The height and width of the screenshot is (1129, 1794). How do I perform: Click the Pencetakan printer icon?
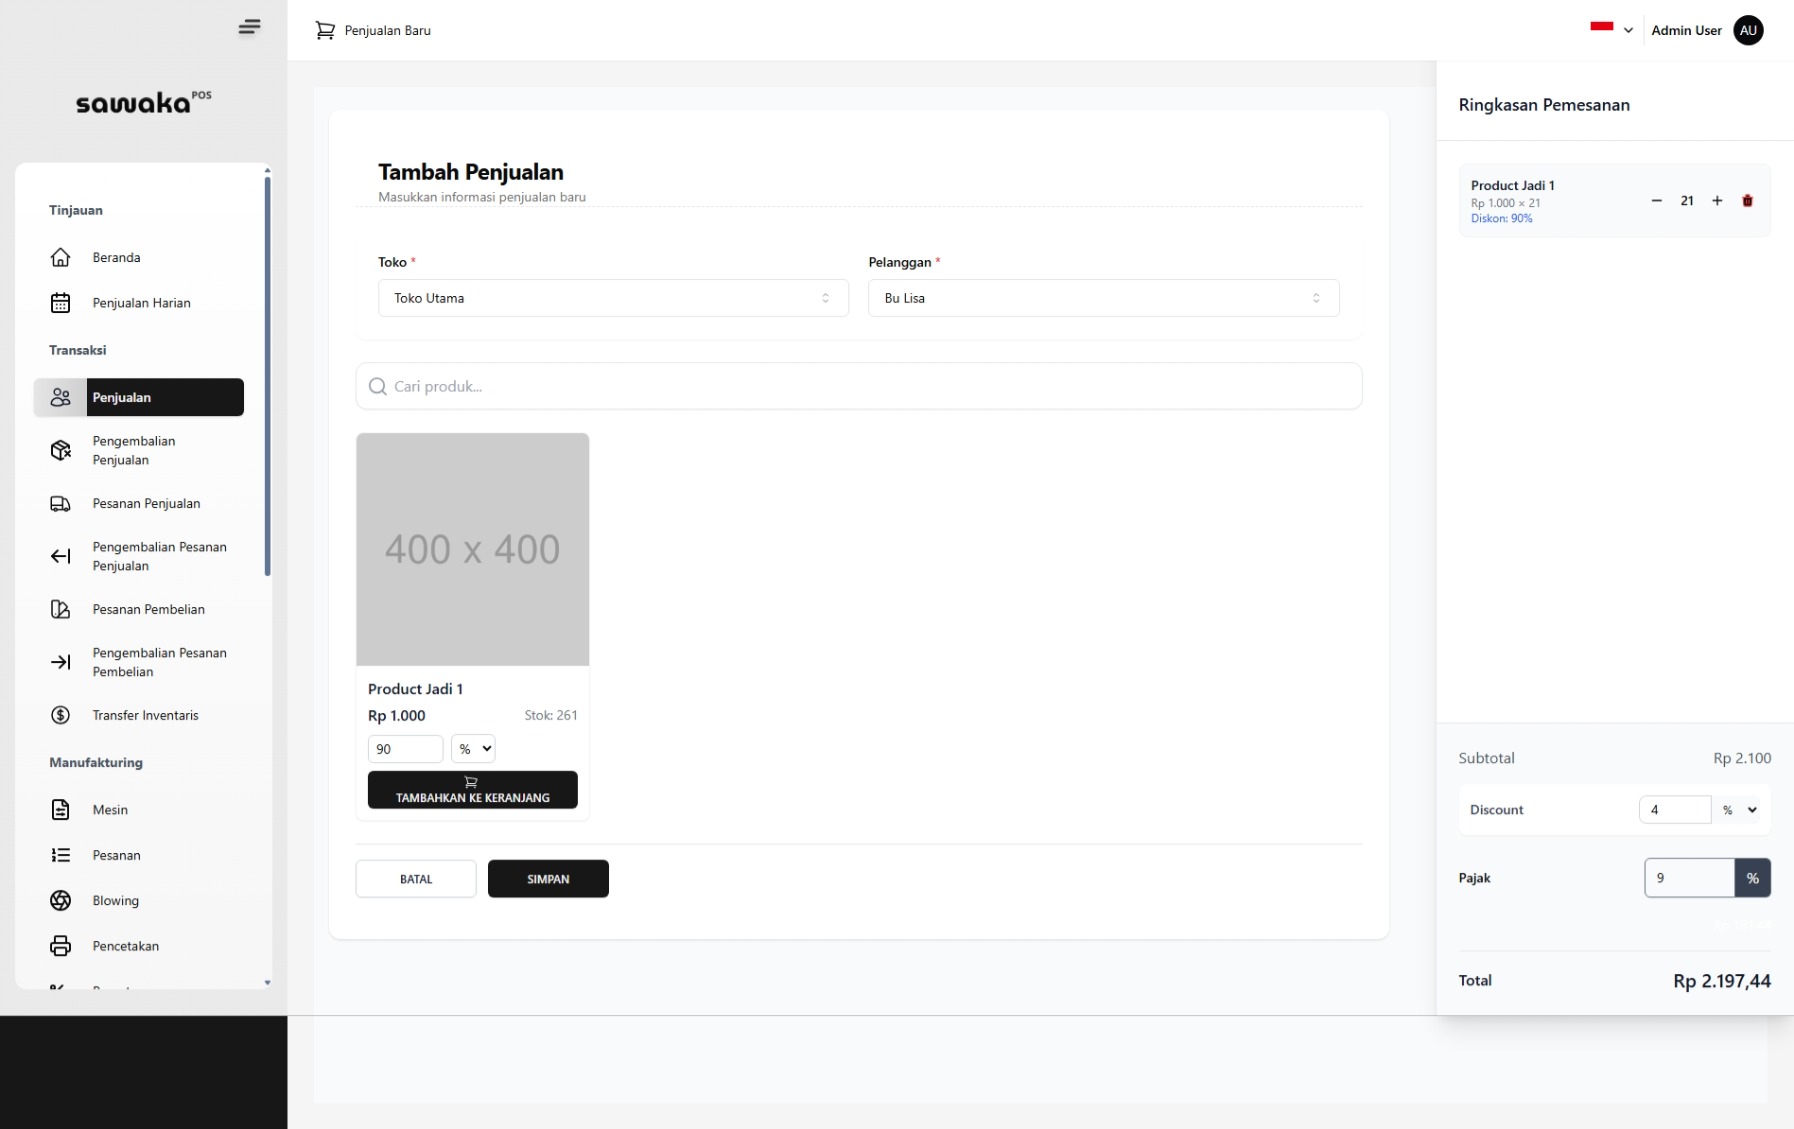click(61, 946)
